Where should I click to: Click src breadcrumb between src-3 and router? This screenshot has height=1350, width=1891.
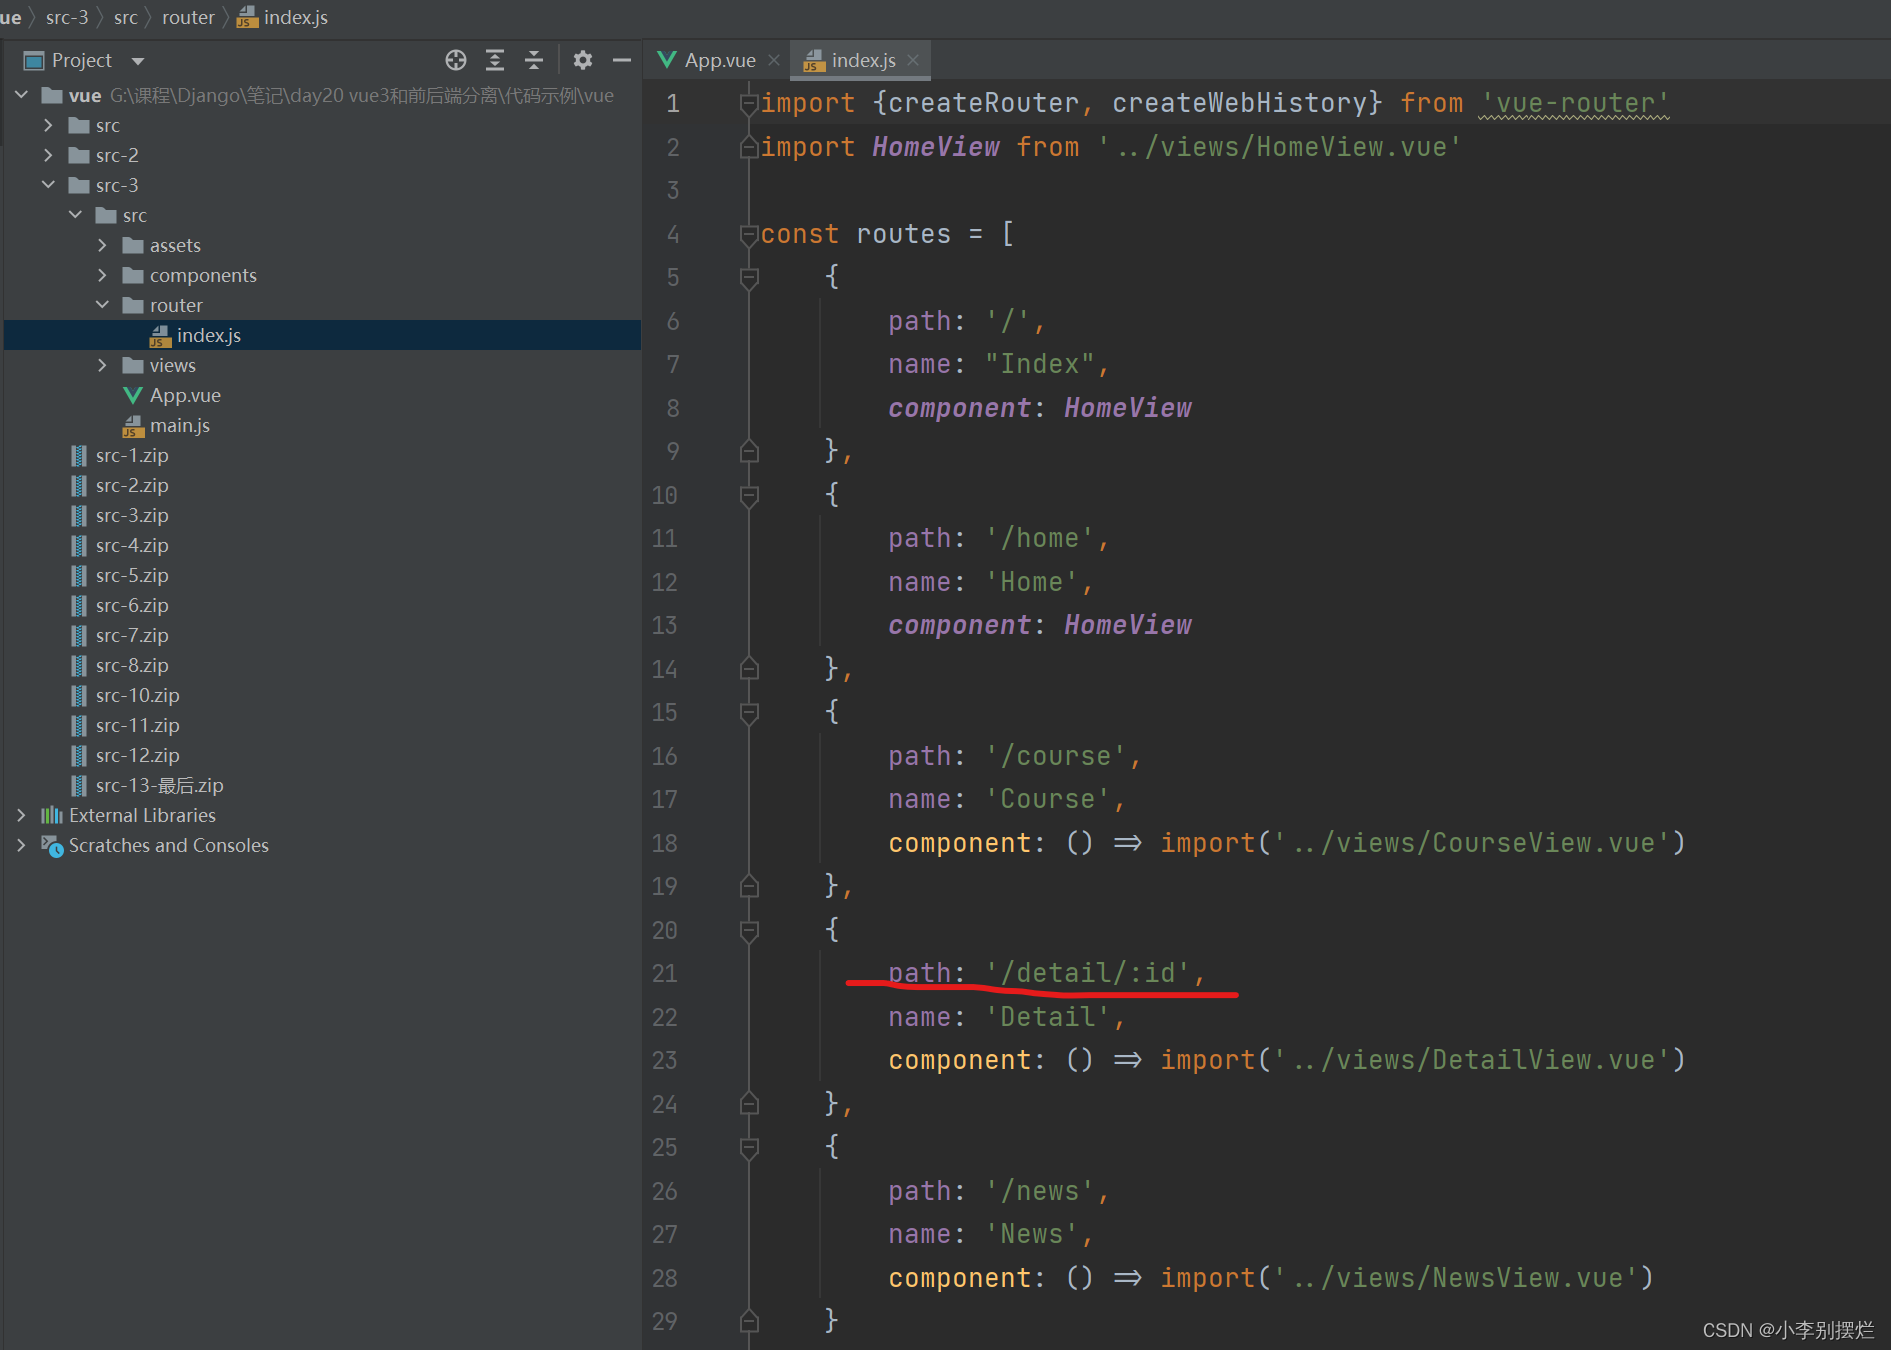coord(126,17)
